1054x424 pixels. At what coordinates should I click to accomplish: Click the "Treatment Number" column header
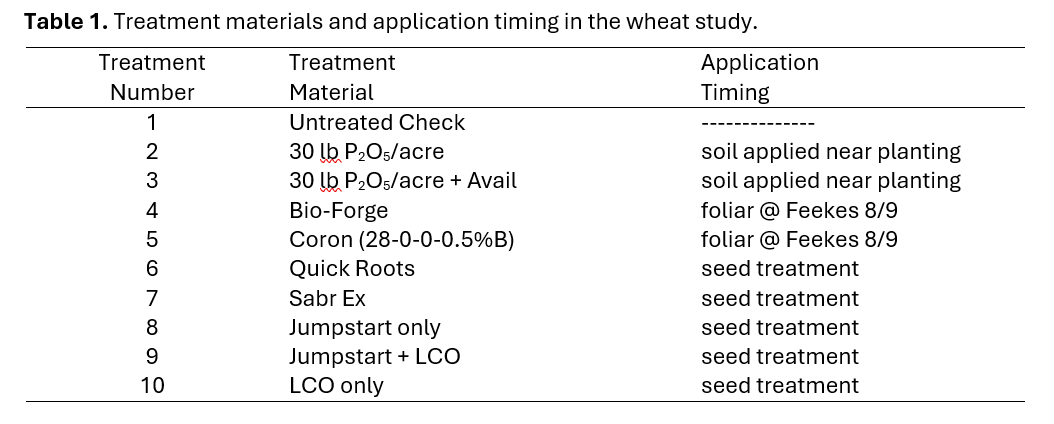152,77
